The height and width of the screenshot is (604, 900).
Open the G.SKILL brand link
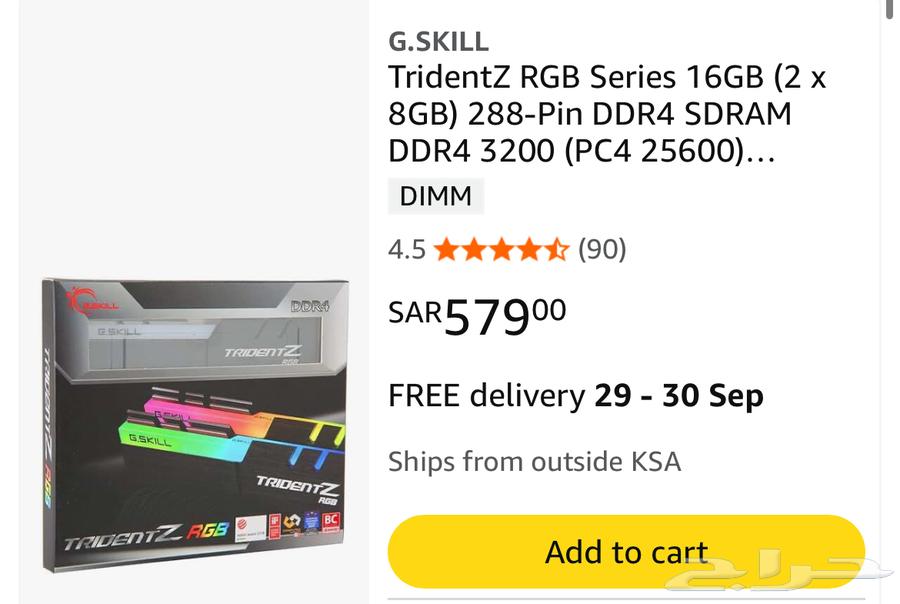(x=438, y=42)
